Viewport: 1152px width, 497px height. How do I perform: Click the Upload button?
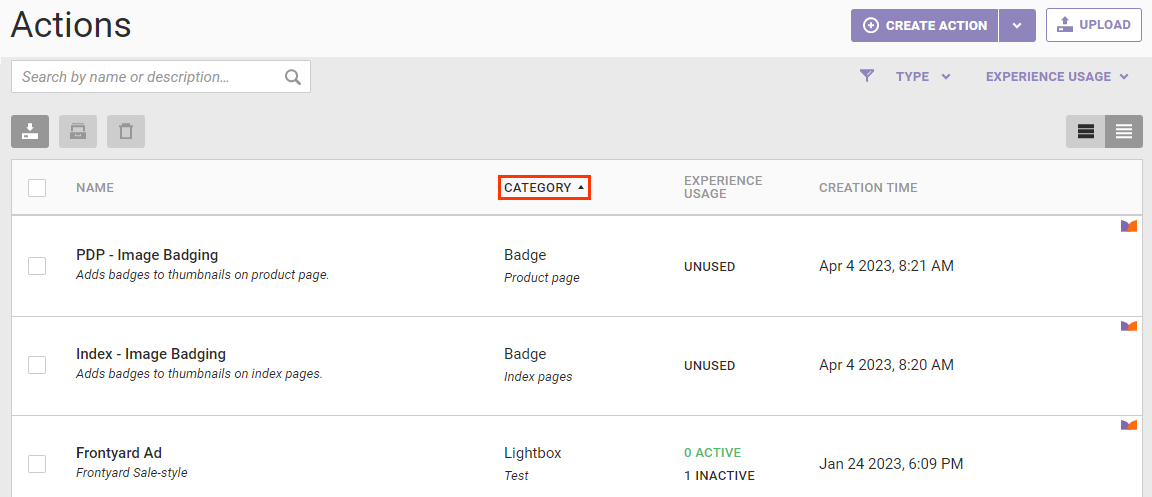[x=1094, y=26]
